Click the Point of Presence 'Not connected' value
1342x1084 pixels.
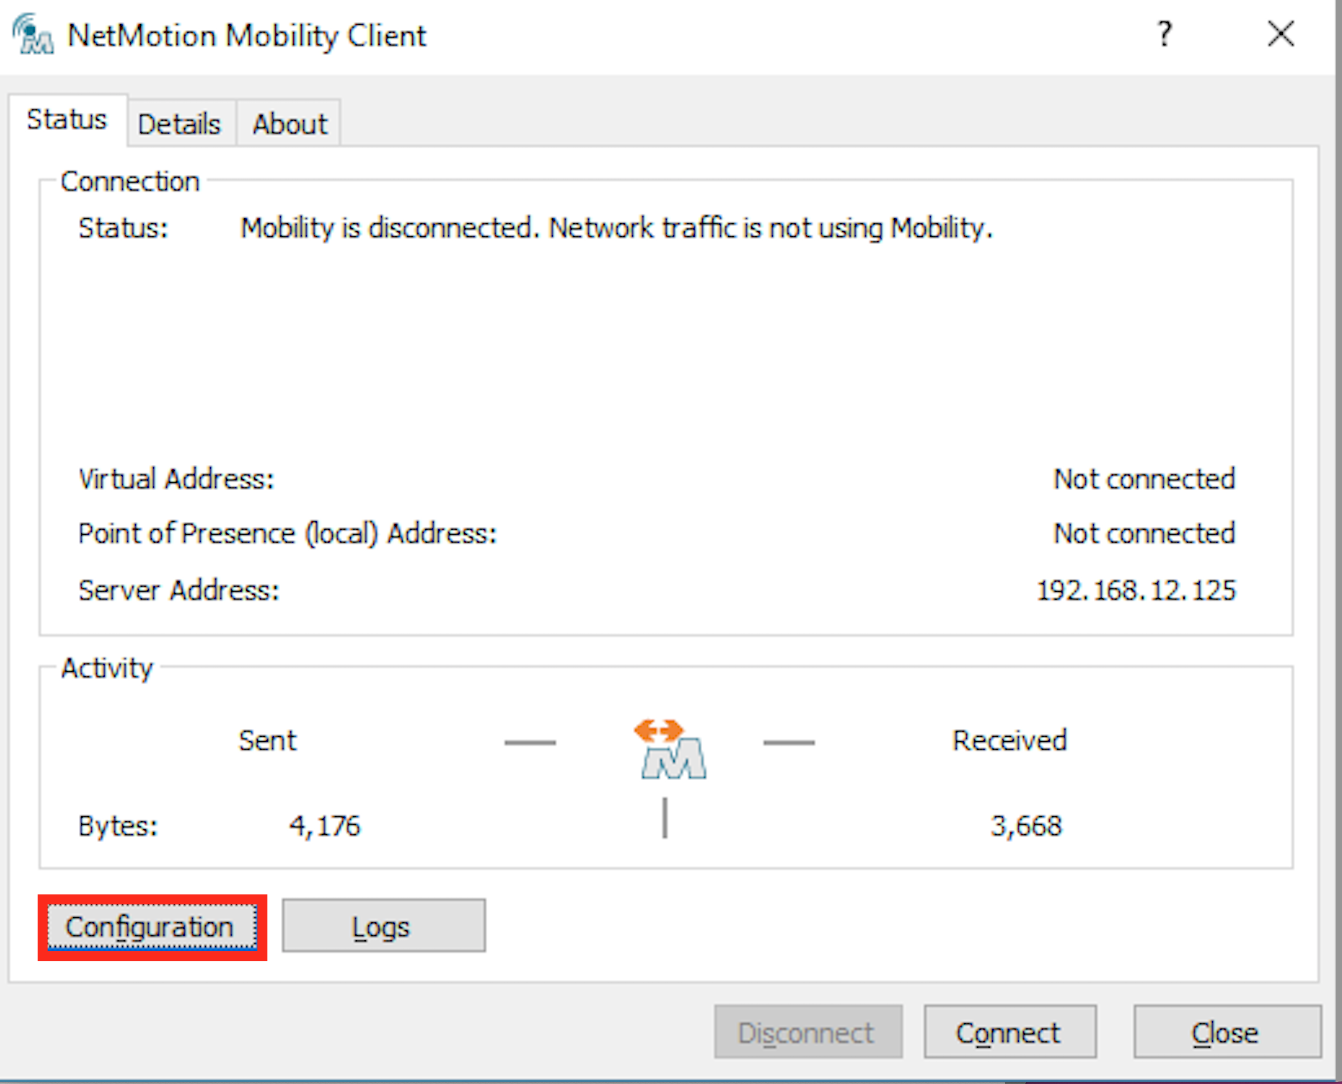coord(1143,533)
